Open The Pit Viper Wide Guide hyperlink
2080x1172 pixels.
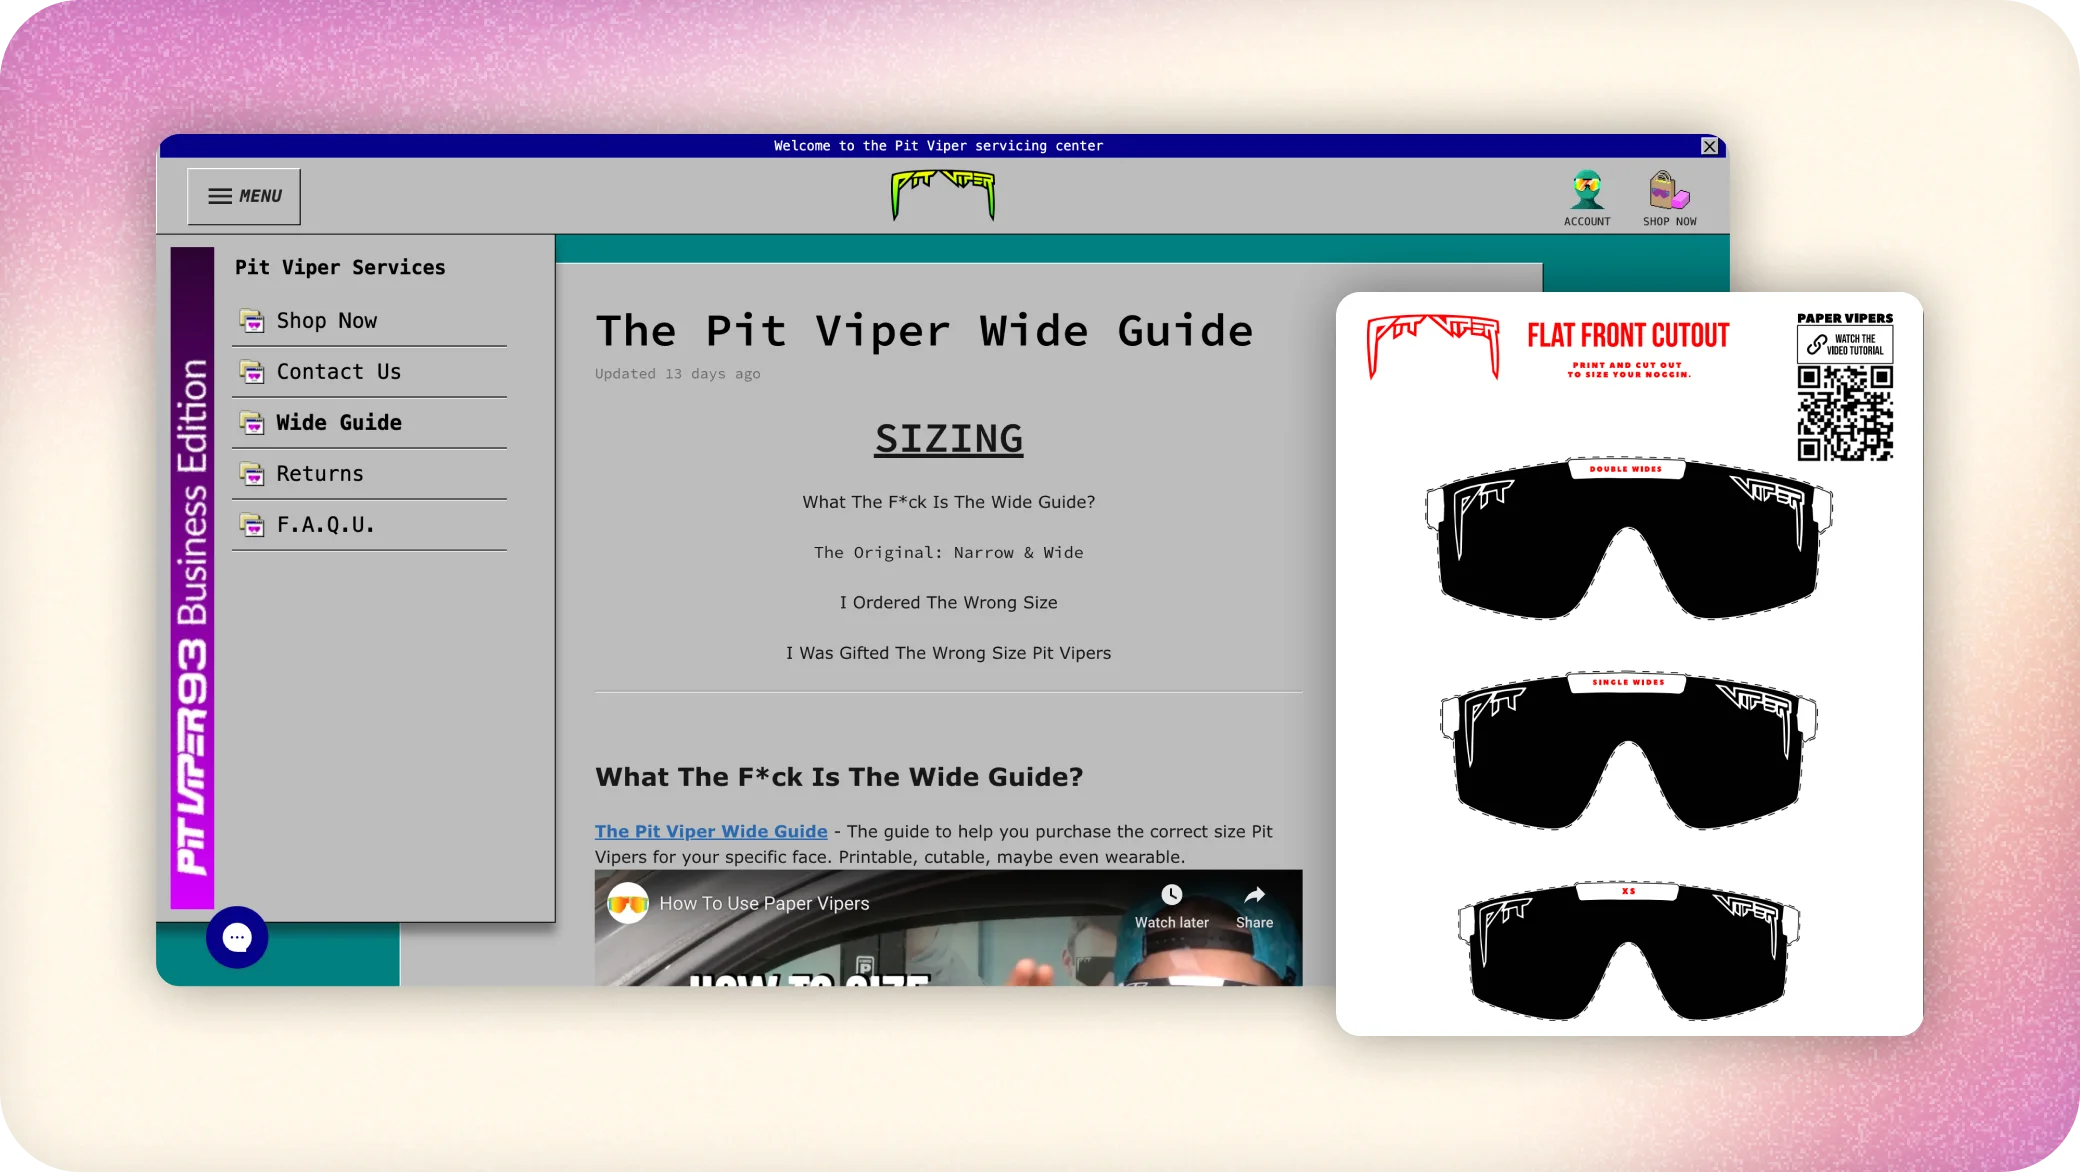(x=711, y=831)
